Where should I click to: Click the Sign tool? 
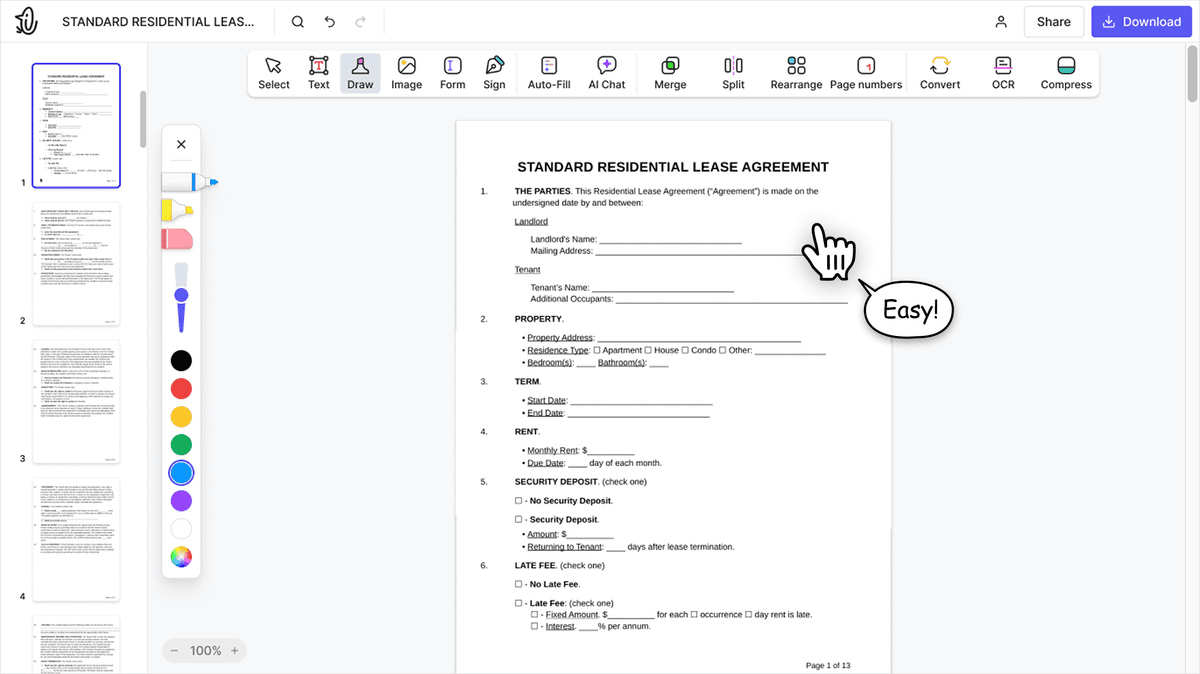coord(494,74)
